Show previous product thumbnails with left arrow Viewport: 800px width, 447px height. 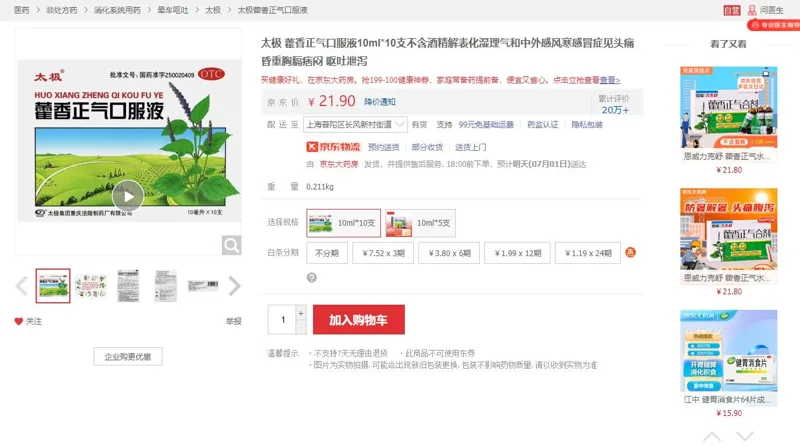21,286
